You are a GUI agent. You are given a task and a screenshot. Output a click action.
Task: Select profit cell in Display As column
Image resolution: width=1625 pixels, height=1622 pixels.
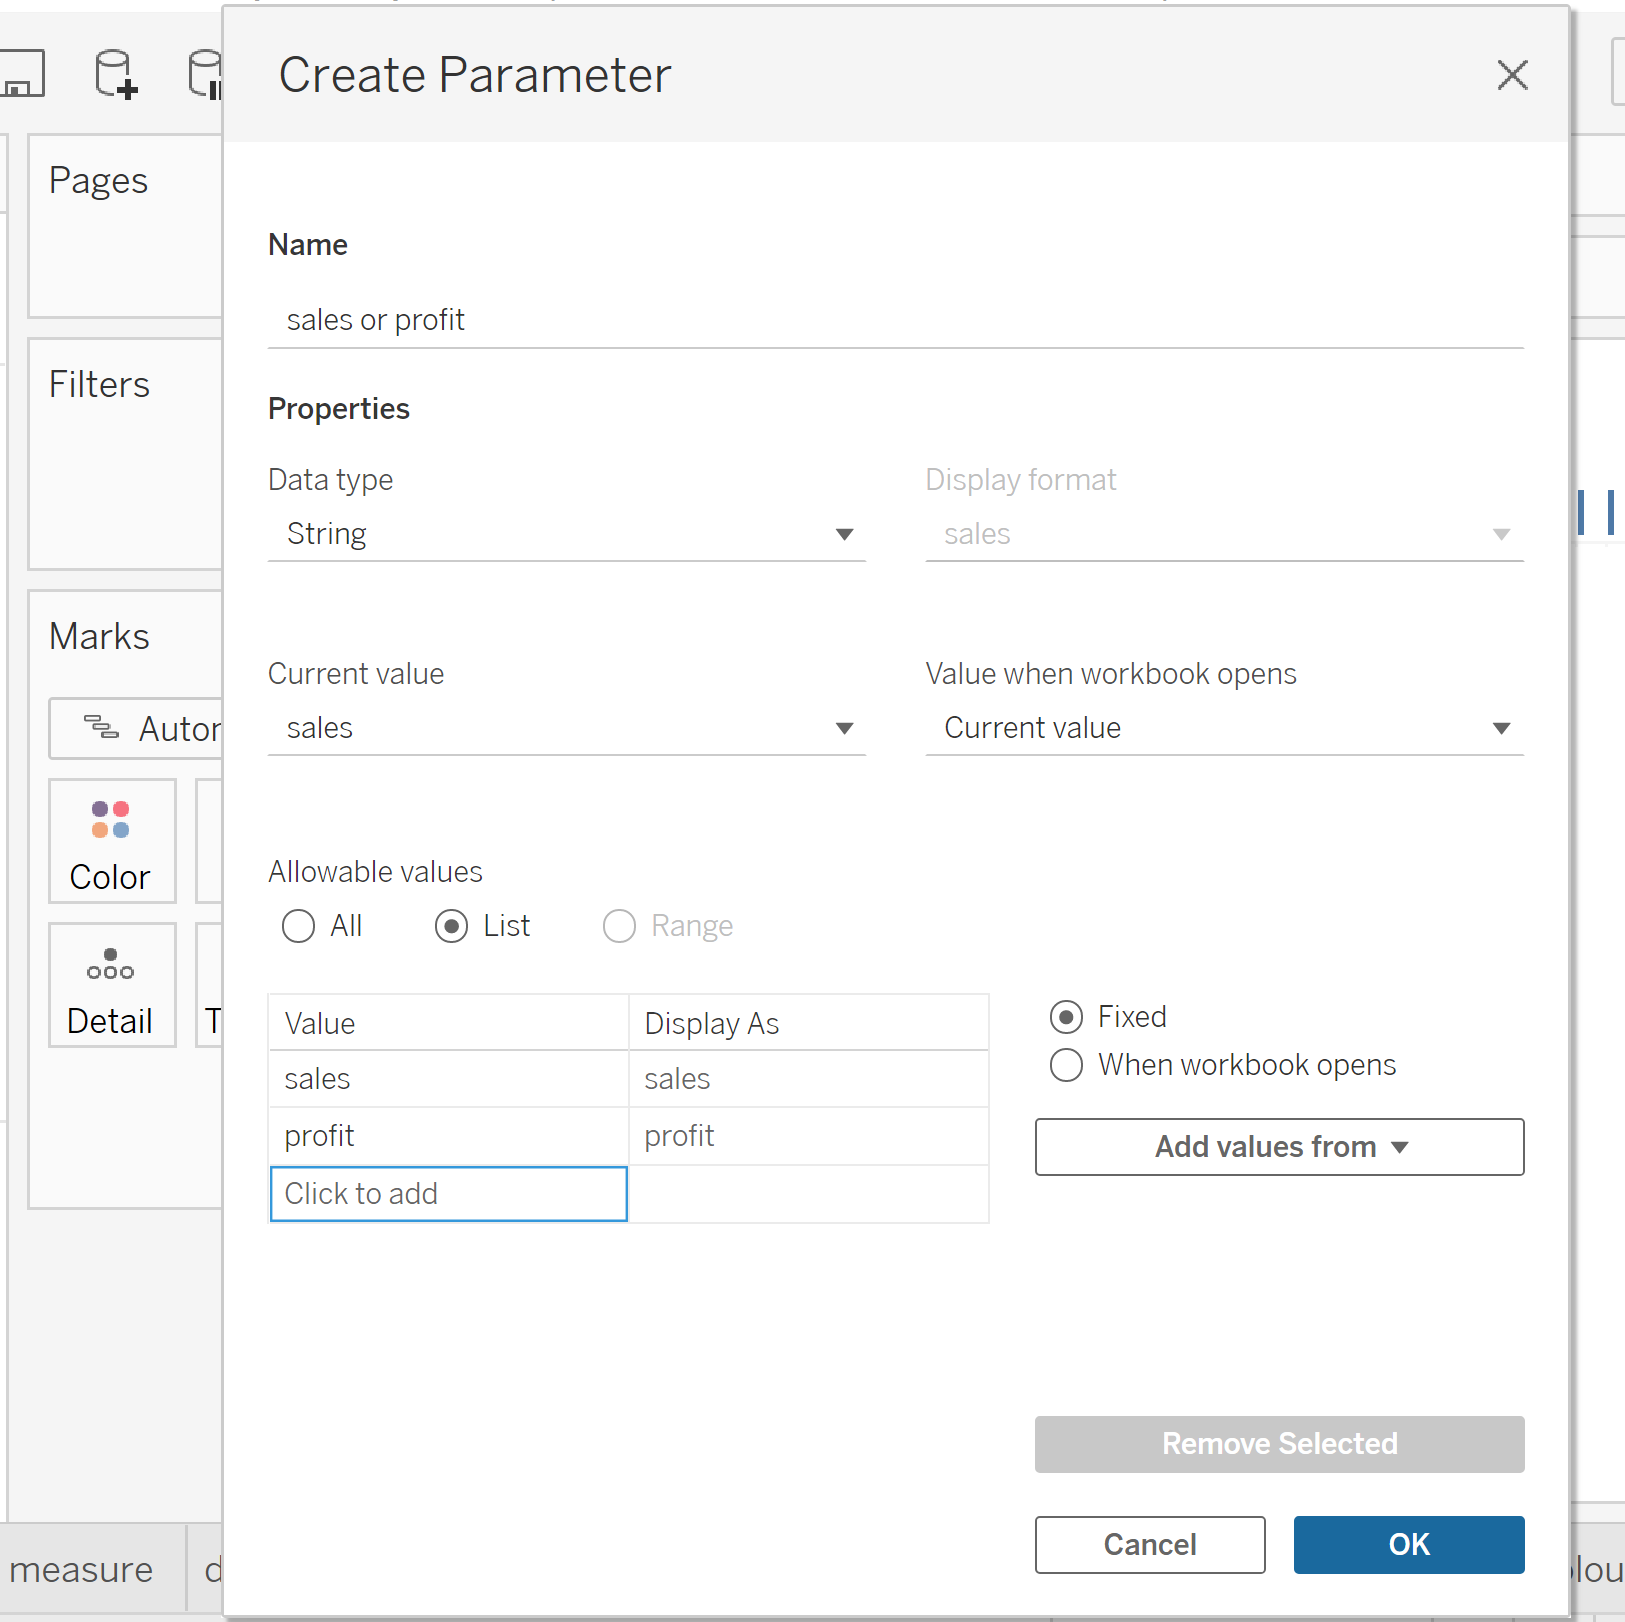[808, 1136]
